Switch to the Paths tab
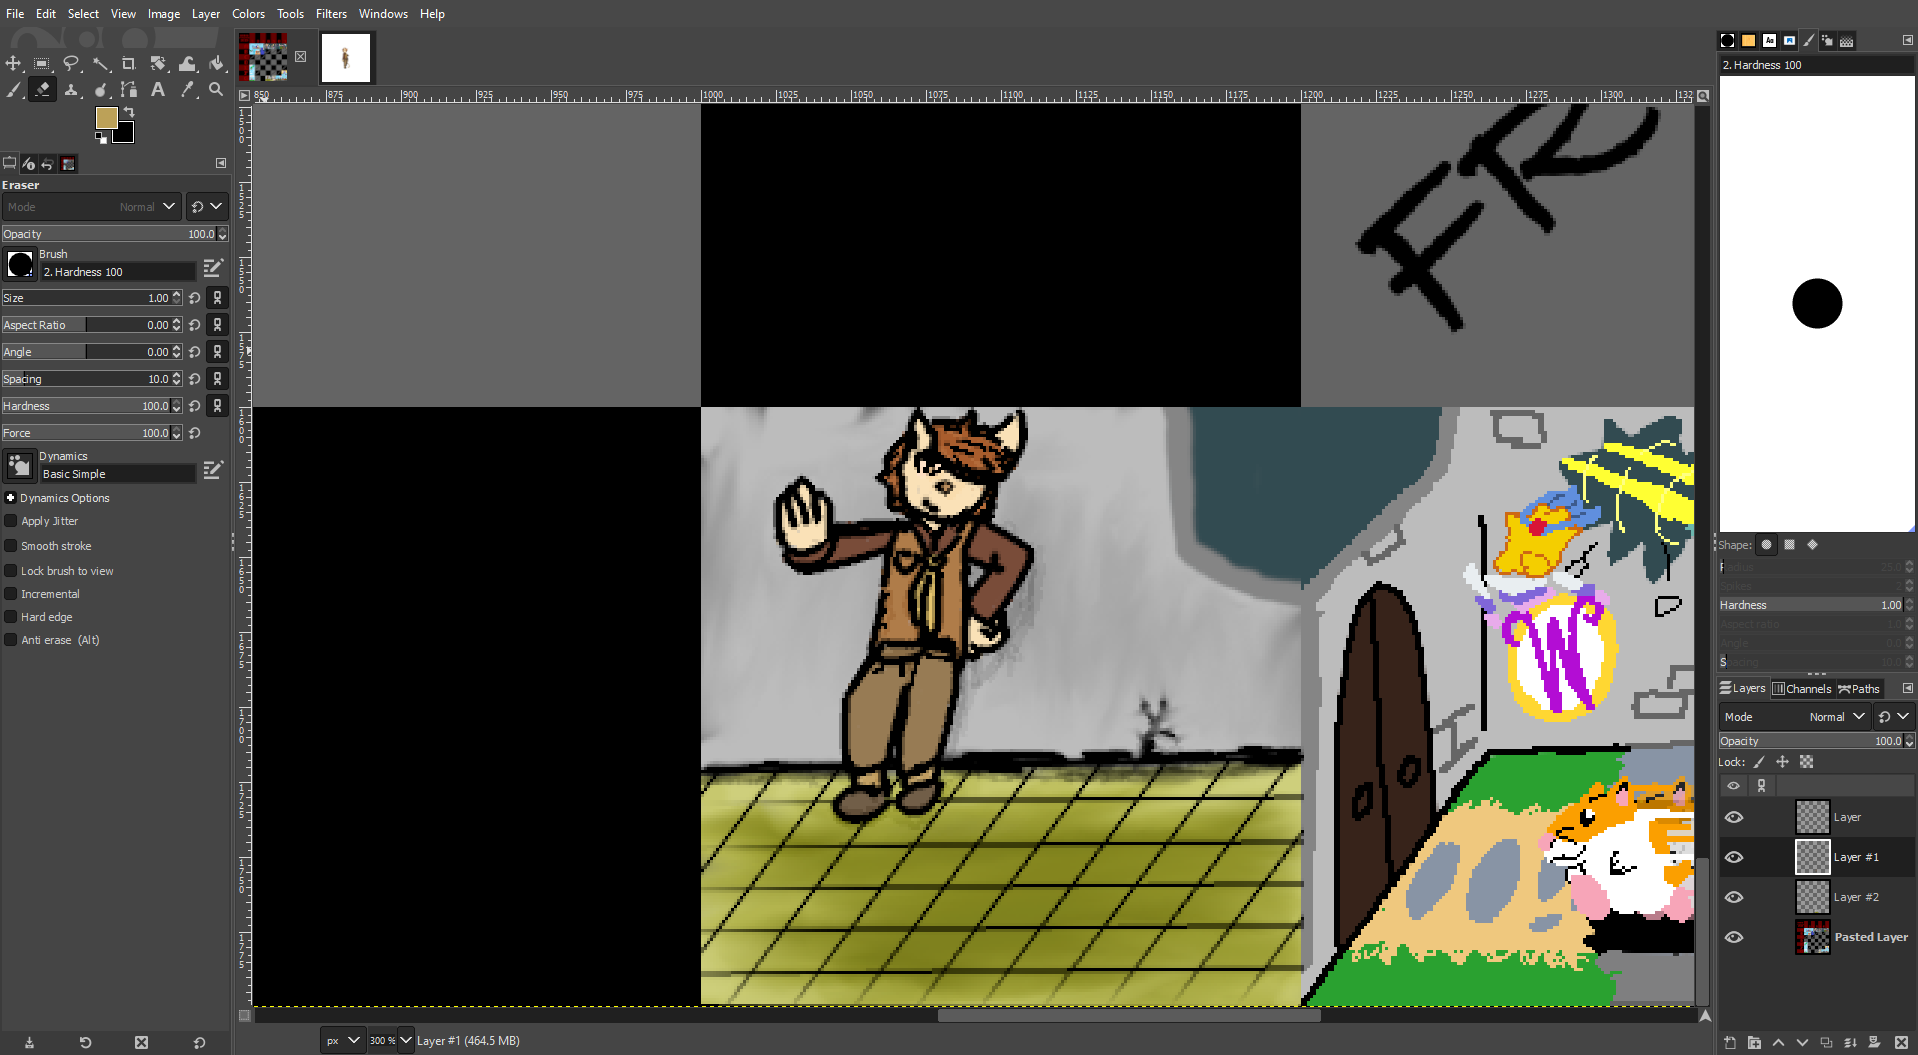 tap(1859, 688)
